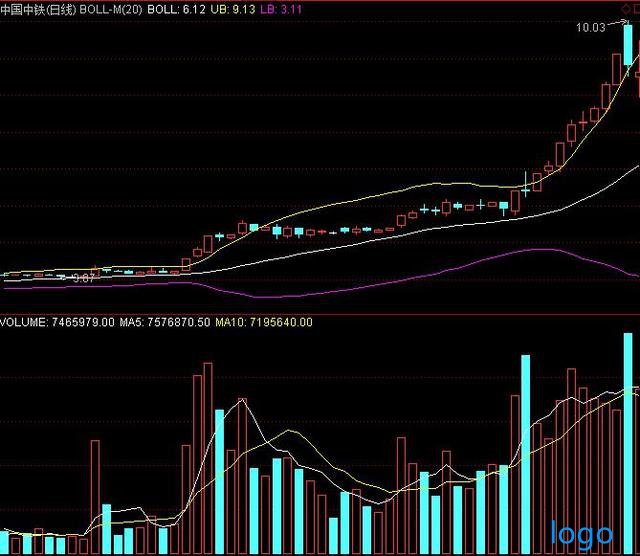Viewport: 640px width, 556px height.
Task: Click the 3.87 low price marker
Action: (x=84, y=279)
